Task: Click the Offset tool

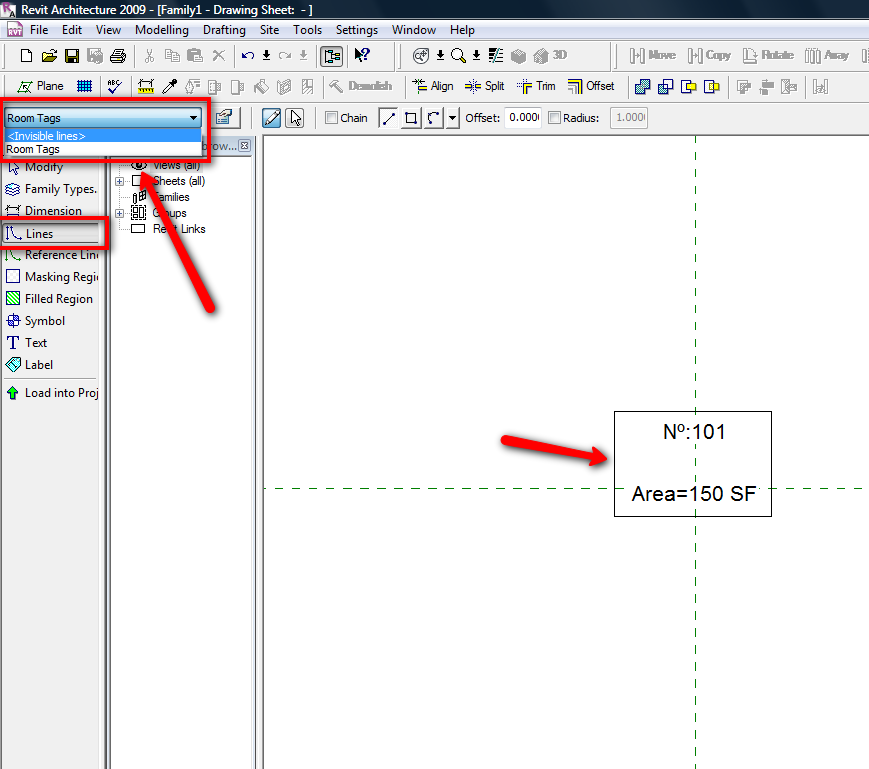Action: (x=591, y=86)
